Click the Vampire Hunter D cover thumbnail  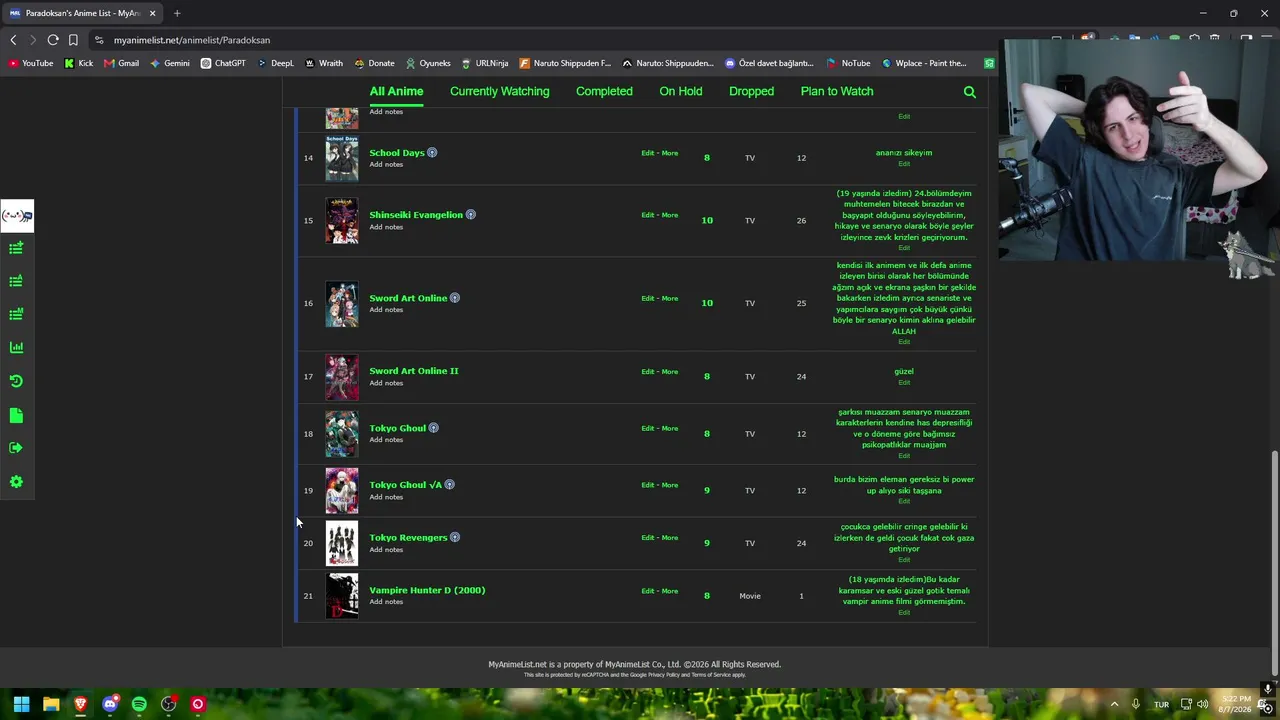(341, 596)
